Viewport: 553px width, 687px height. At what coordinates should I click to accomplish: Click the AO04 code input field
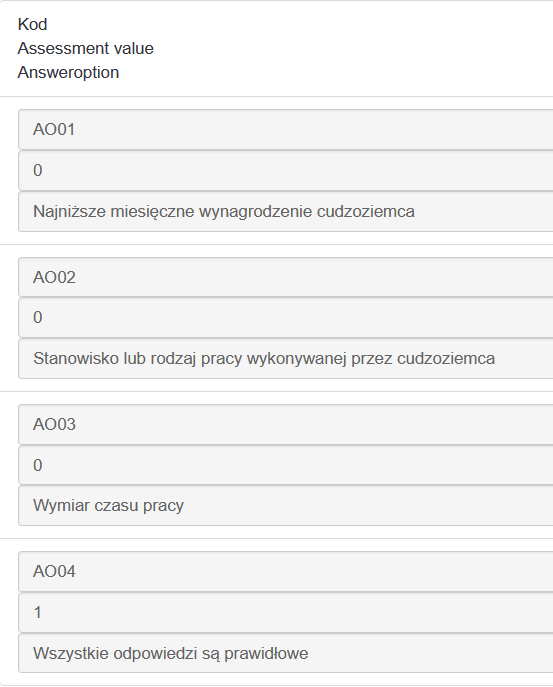pyautogui.click(x=286, y=572)
